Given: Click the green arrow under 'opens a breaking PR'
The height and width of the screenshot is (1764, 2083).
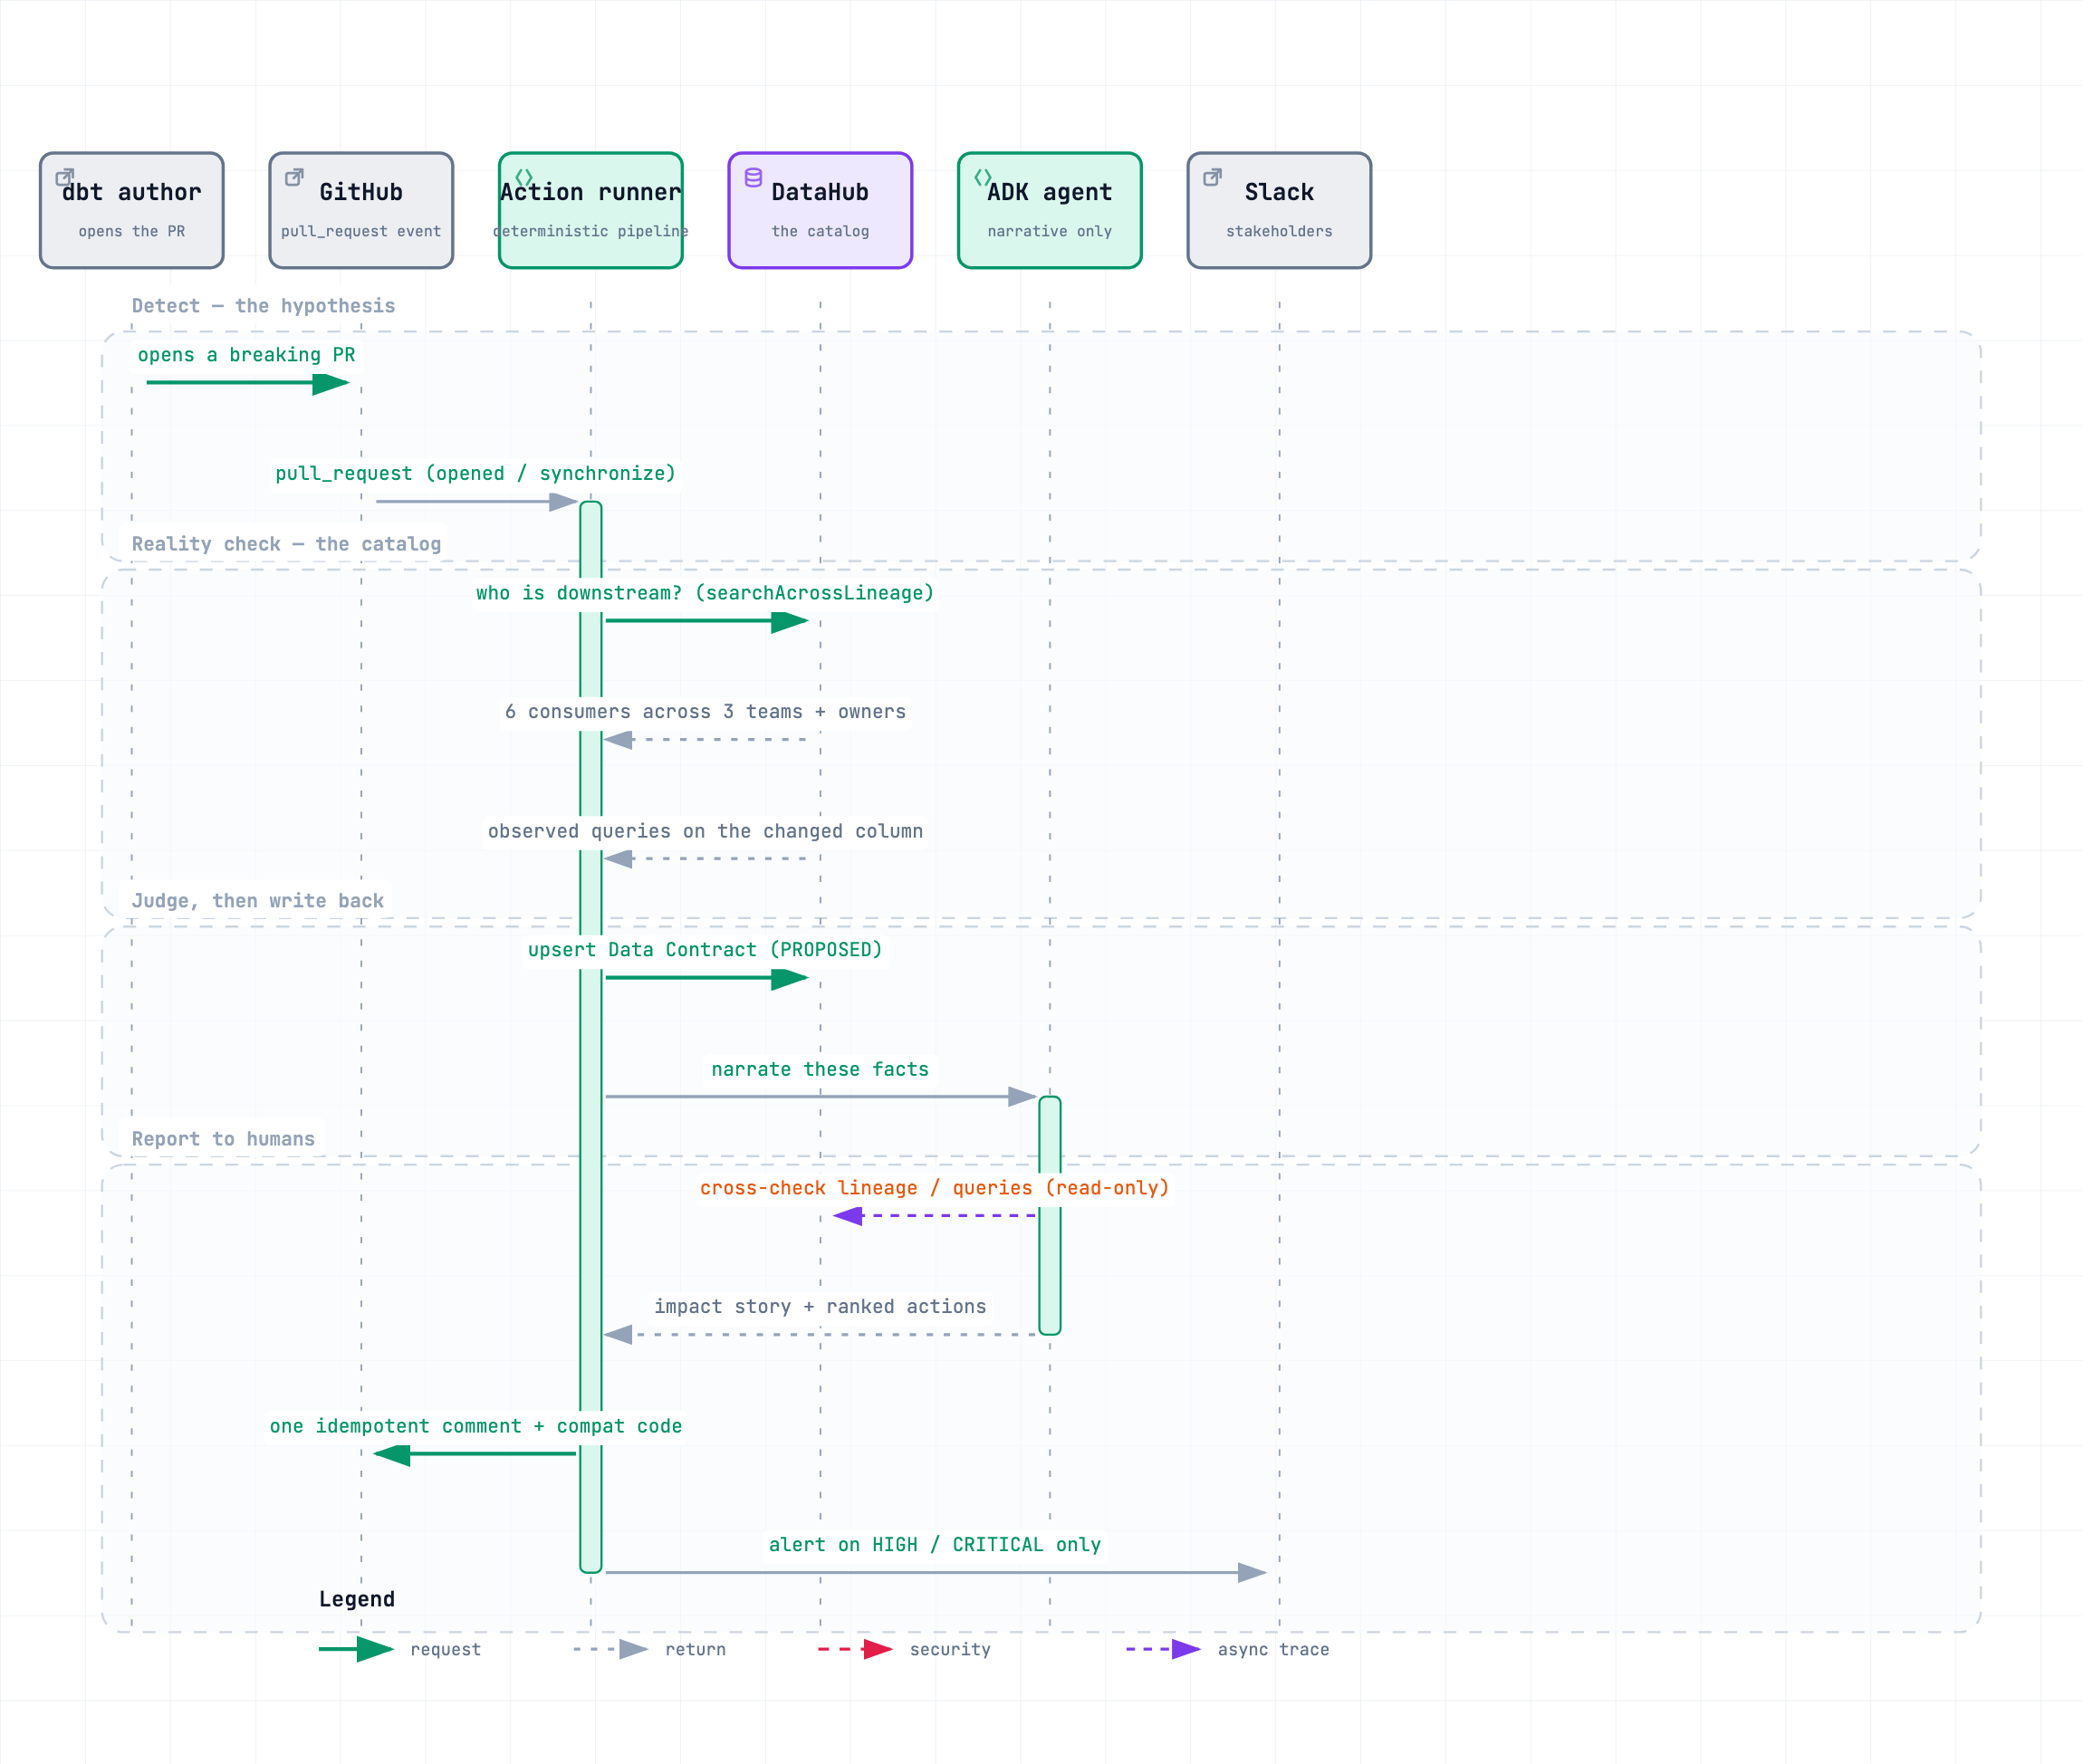Looking at the screenshot, I should [248, 383].
